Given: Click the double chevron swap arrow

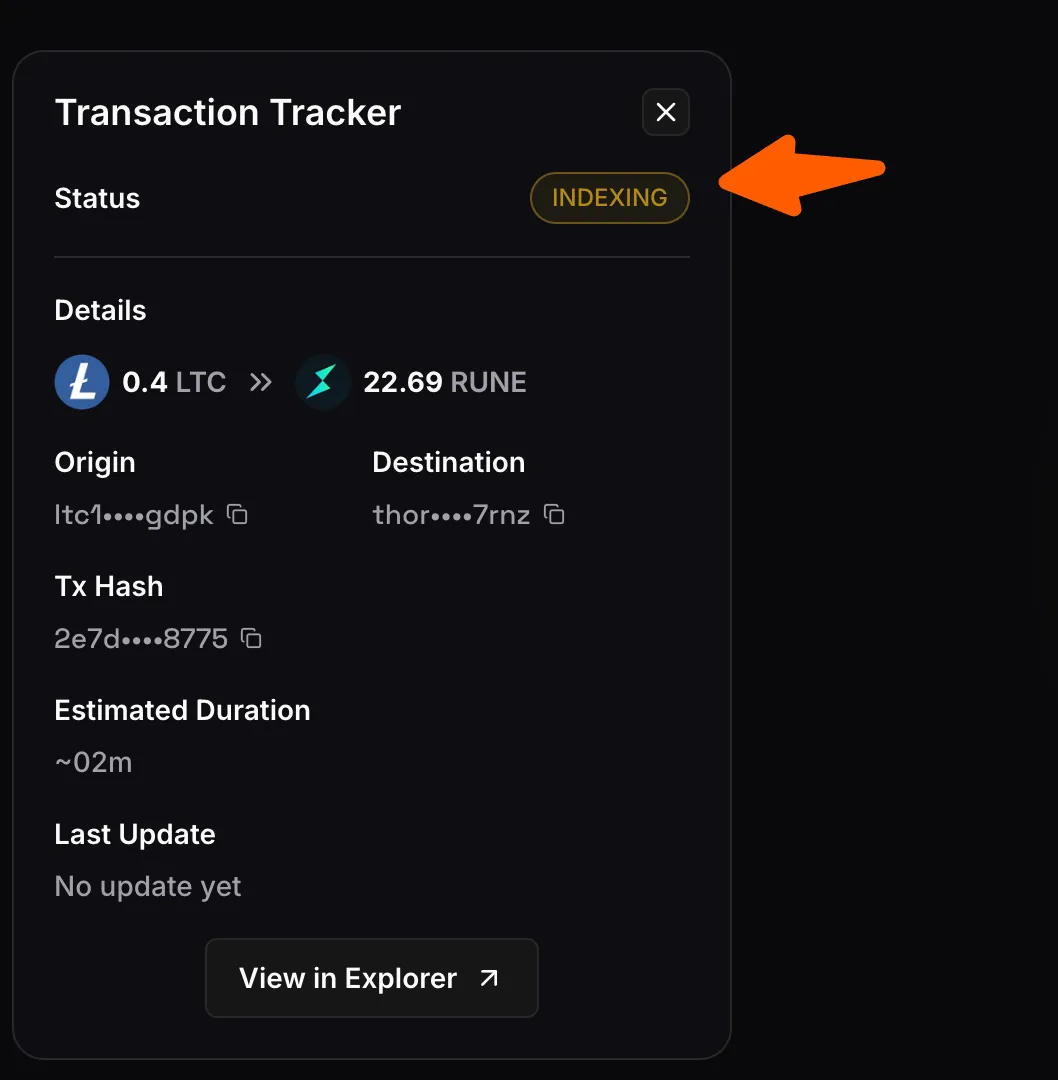Looking at the screenshot, I should [x=260, y=382].
